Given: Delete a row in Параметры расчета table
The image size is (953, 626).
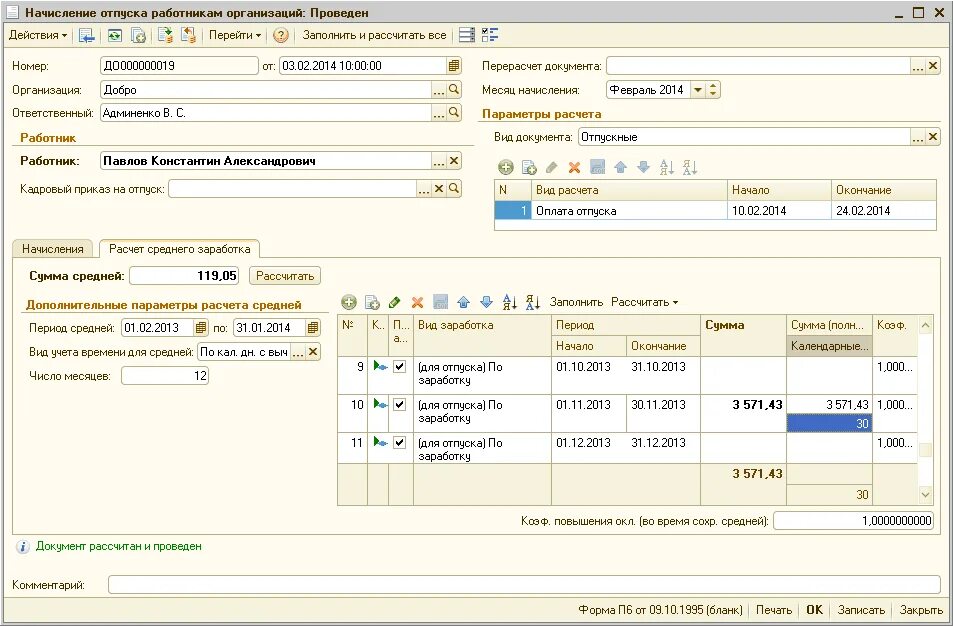Looking at the screenshot, I should pyautogui.click(x=574, y=167).
